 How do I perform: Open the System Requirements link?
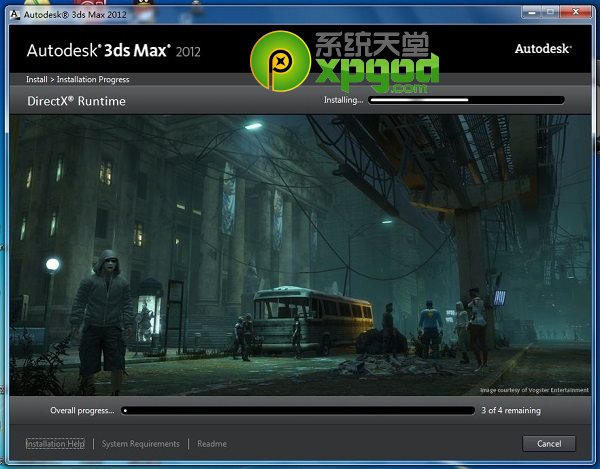141,443
